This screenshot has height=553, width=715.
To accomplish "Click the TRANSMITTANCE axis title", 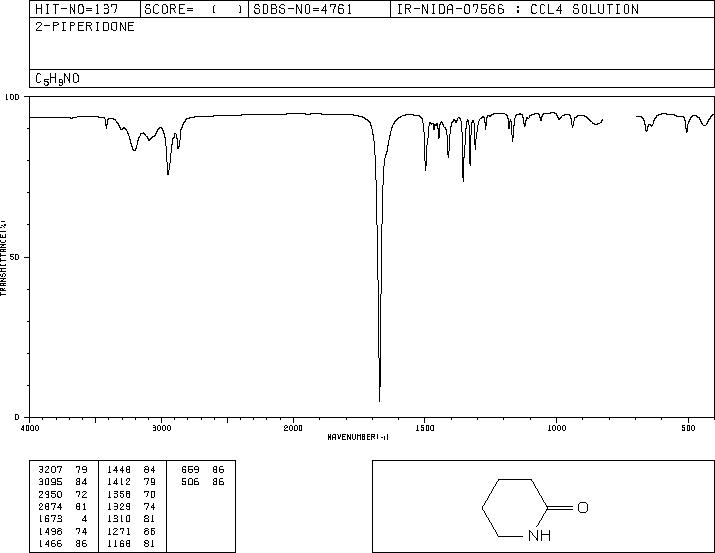I will click(3, 257).
